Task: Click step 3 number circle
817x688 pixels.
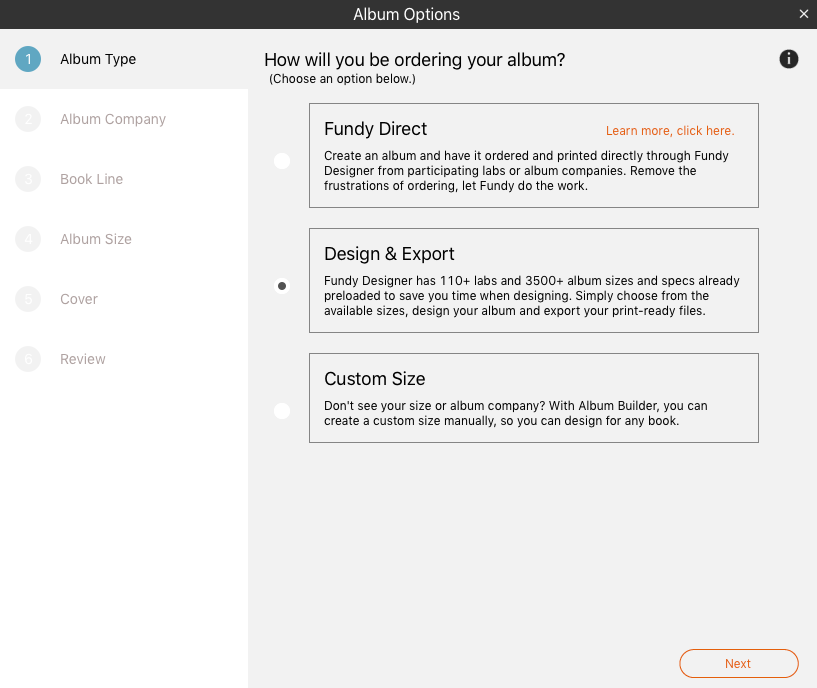Action: [28, 179]
